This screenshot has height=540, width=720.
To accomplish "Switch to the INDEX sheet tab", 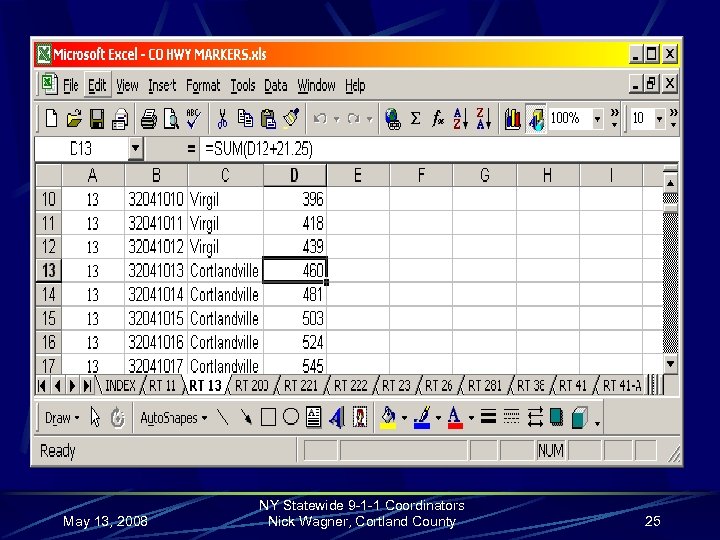I will coord(120,385).
